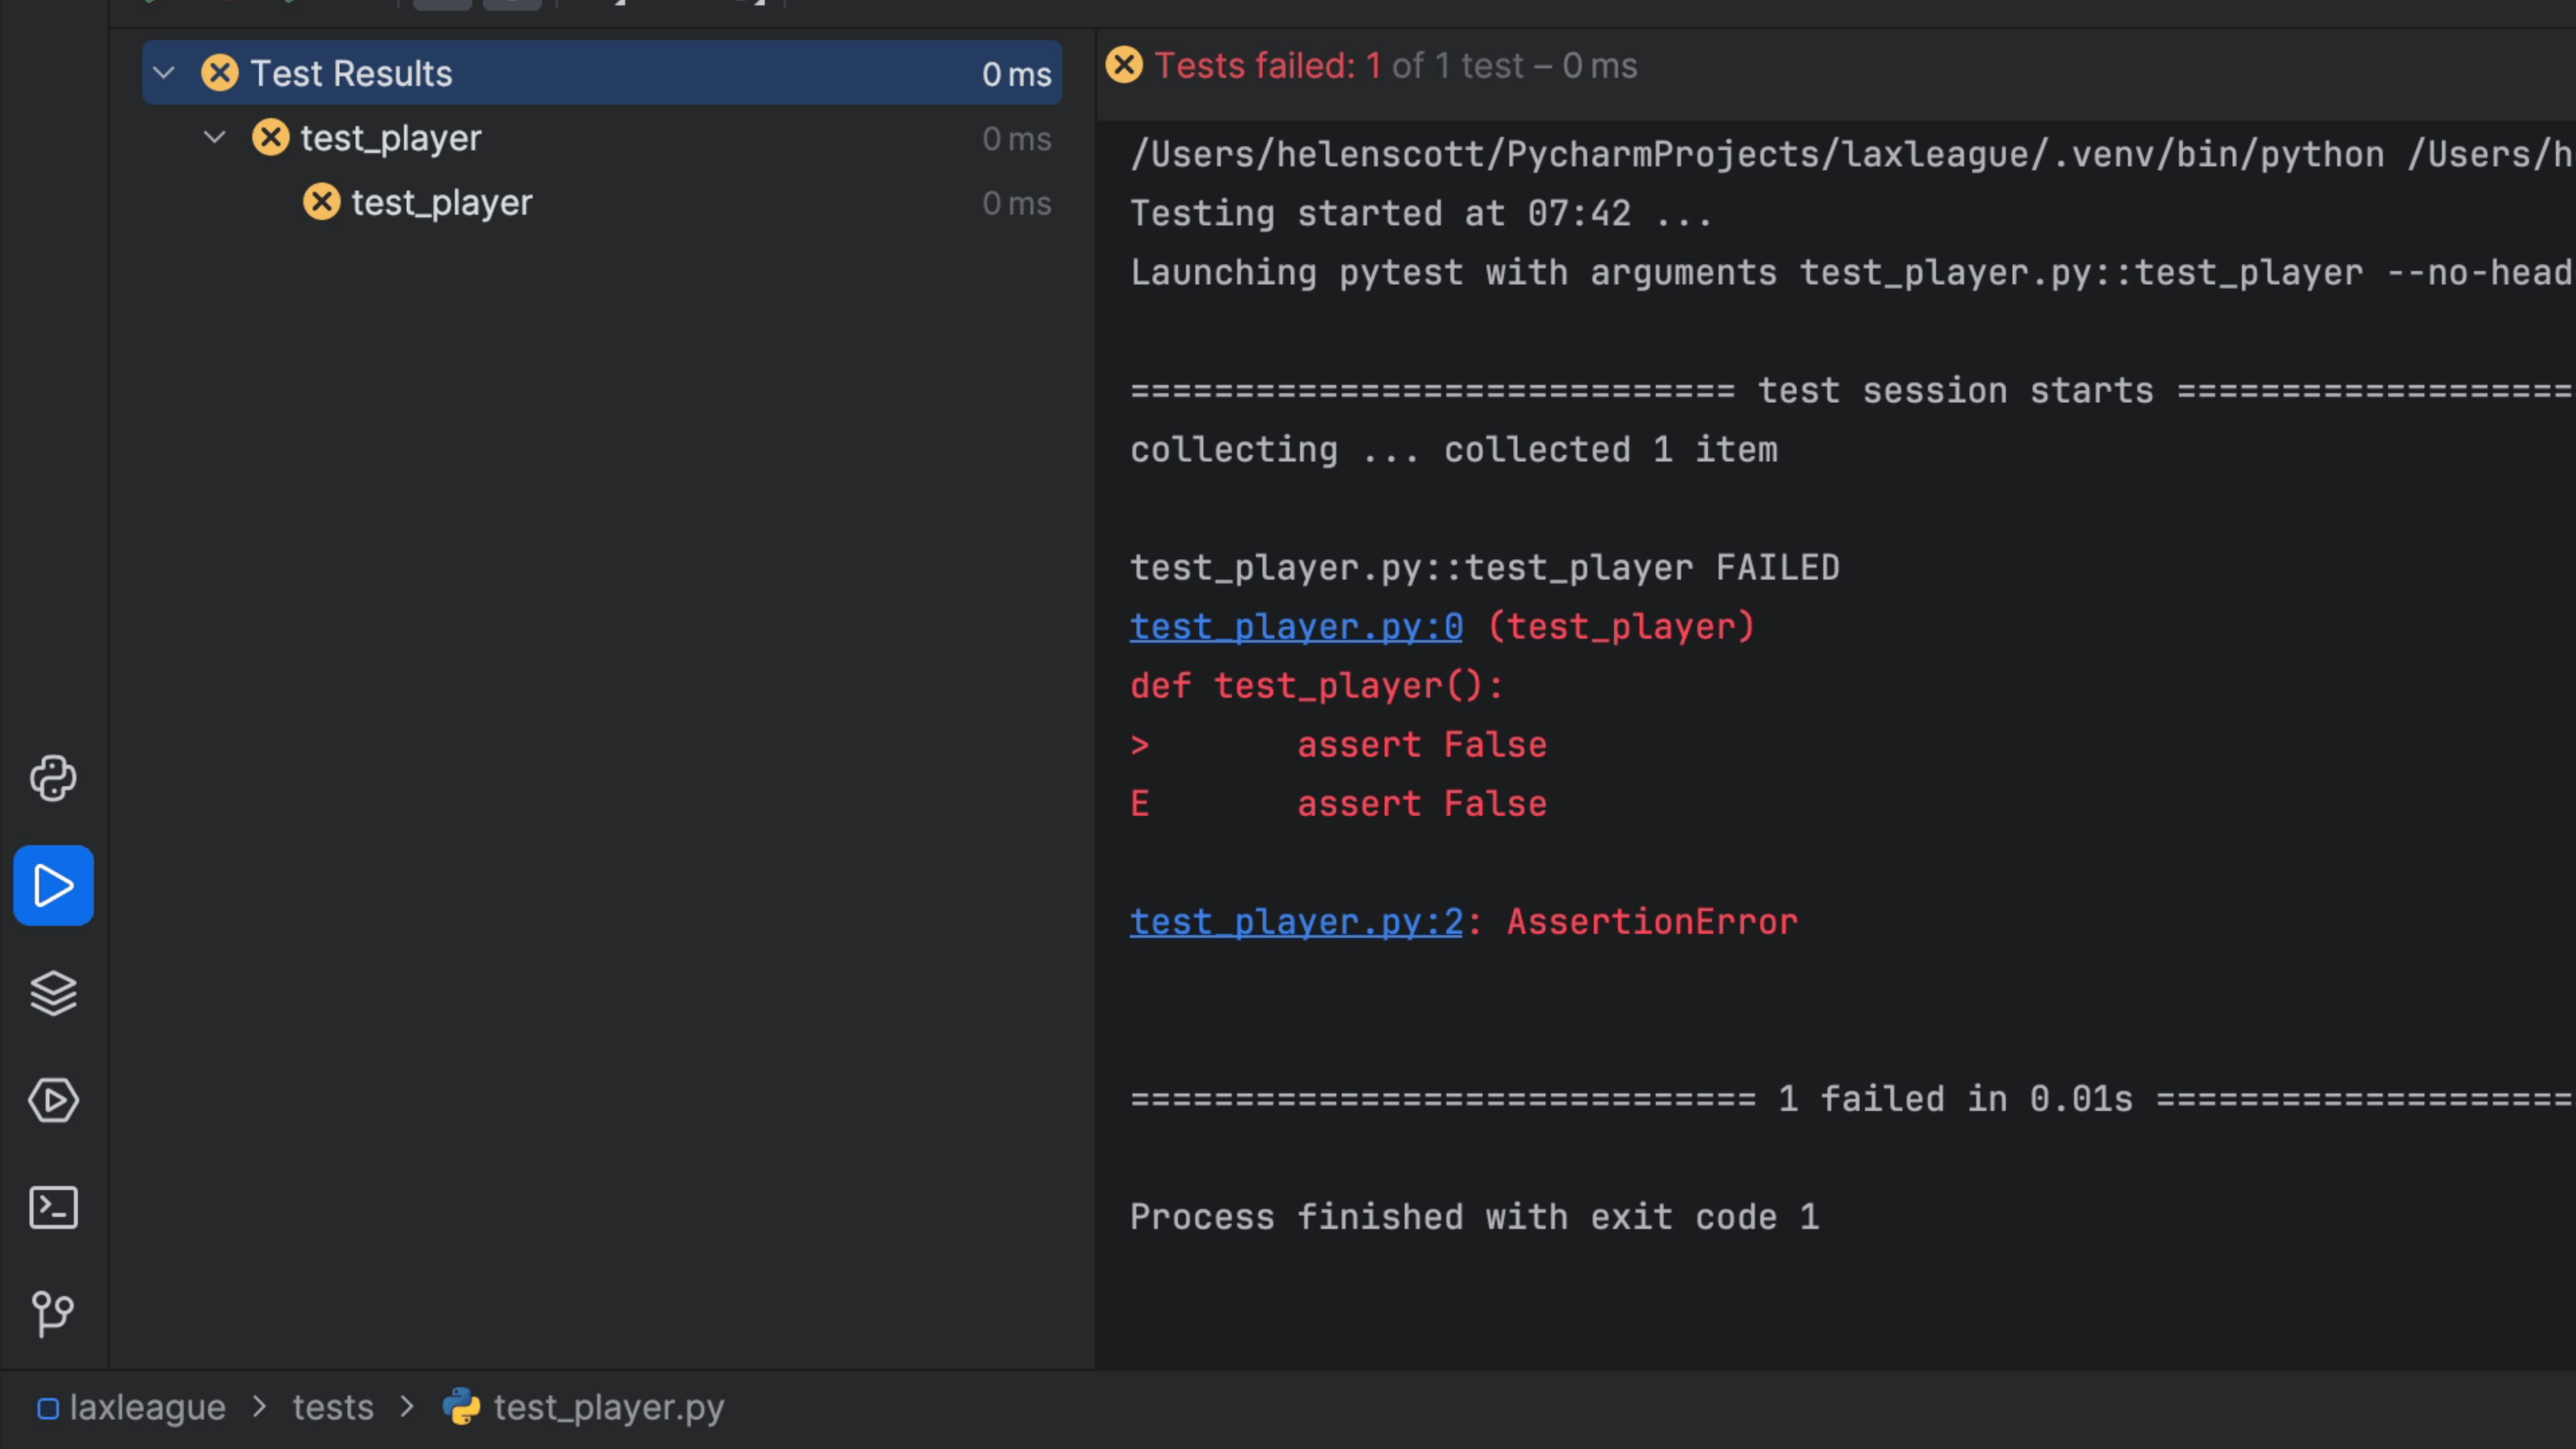This screenshot has width=2576, height=1449.
Task: Open the Git version control icon
Action: click(x=53, y=1313)
